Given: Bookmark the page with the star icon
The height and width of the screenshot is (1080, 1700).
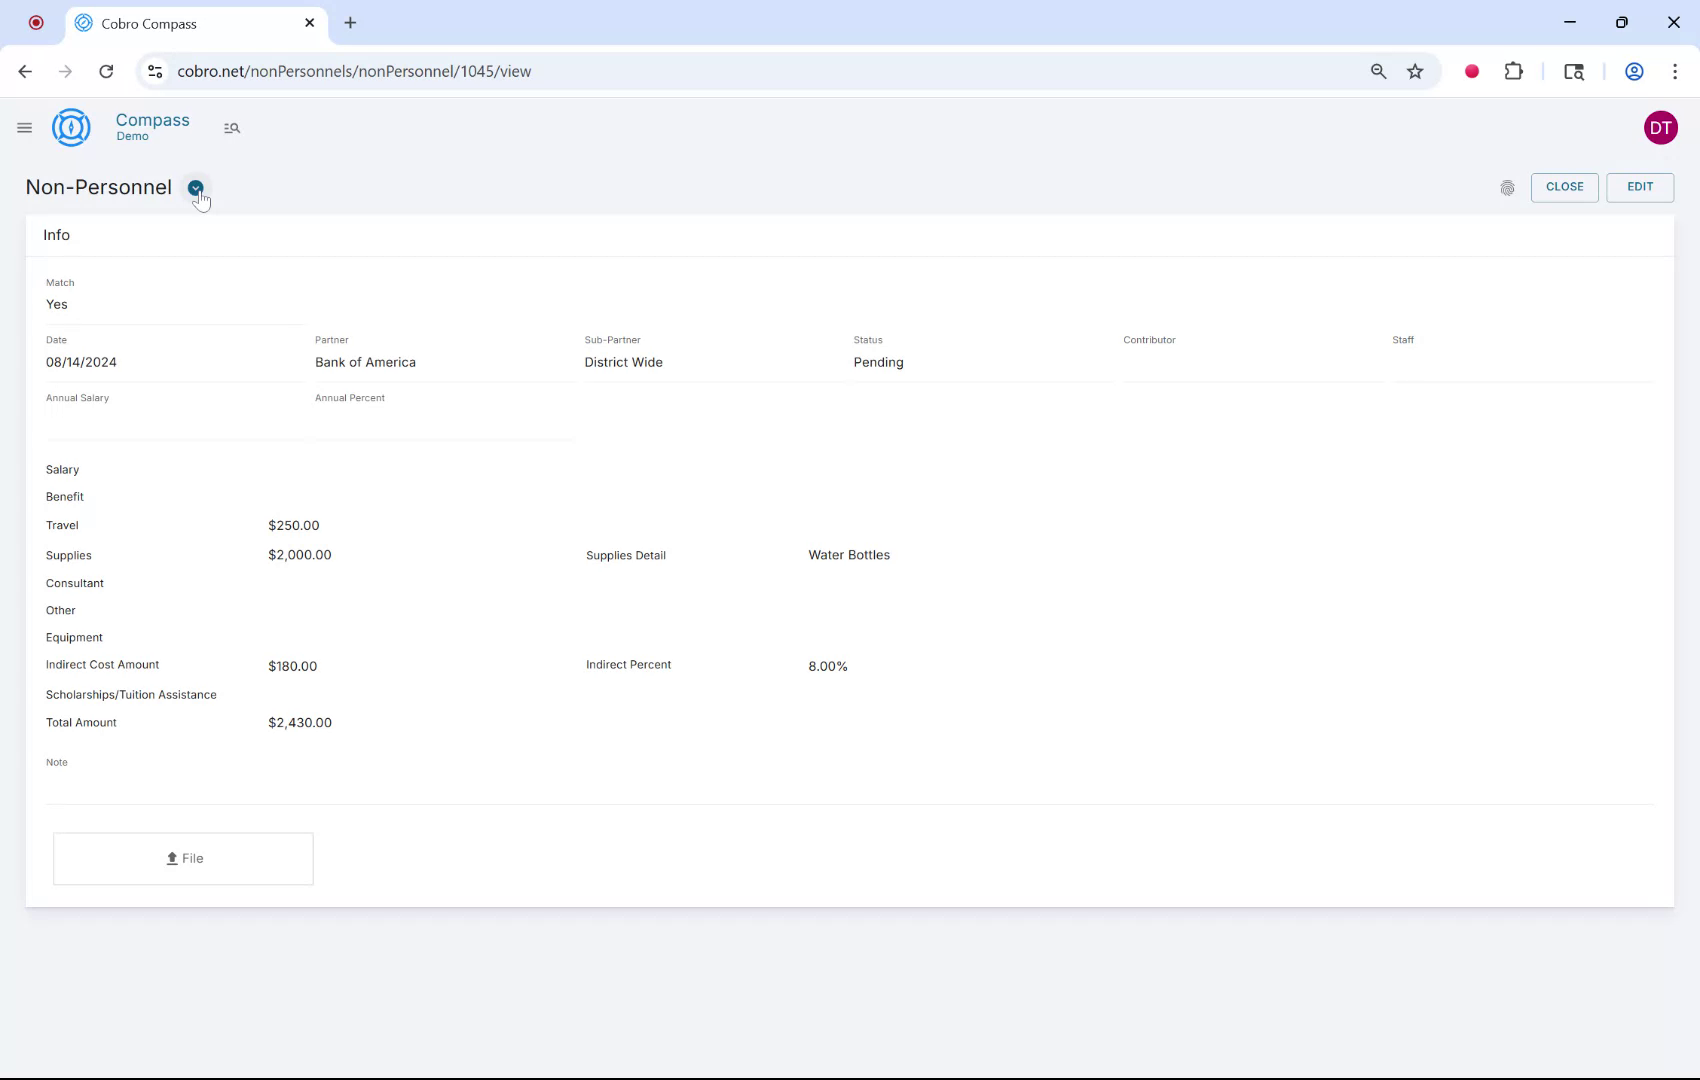Looking at the screenshot, I should (1414, 71).
